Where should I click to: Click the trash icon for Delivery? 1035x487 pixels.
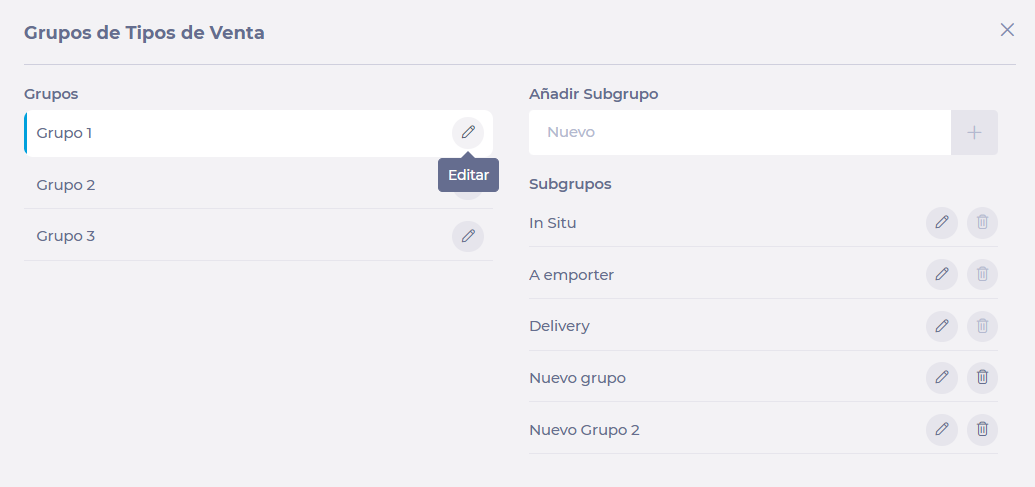click(982, 326)
